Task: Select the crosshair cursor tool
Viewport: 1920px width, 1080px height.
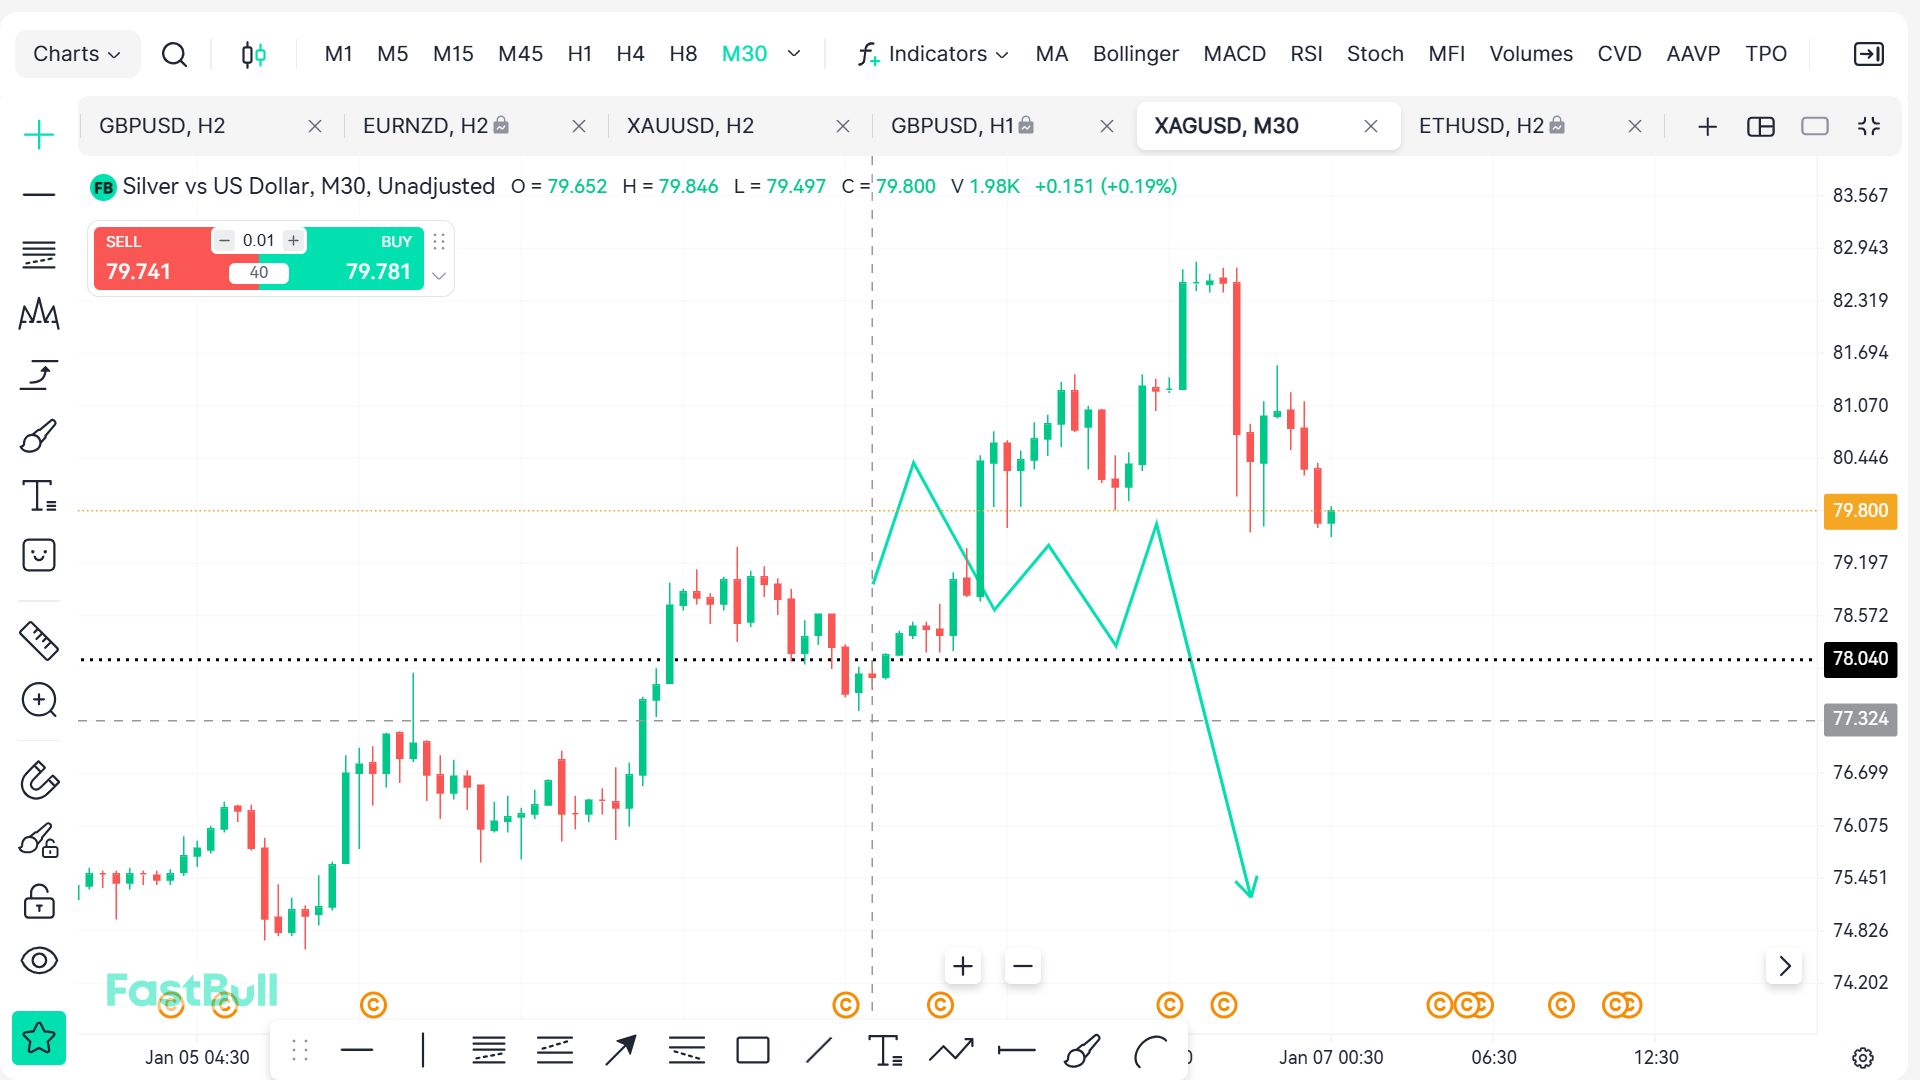Action: point(39,134)
